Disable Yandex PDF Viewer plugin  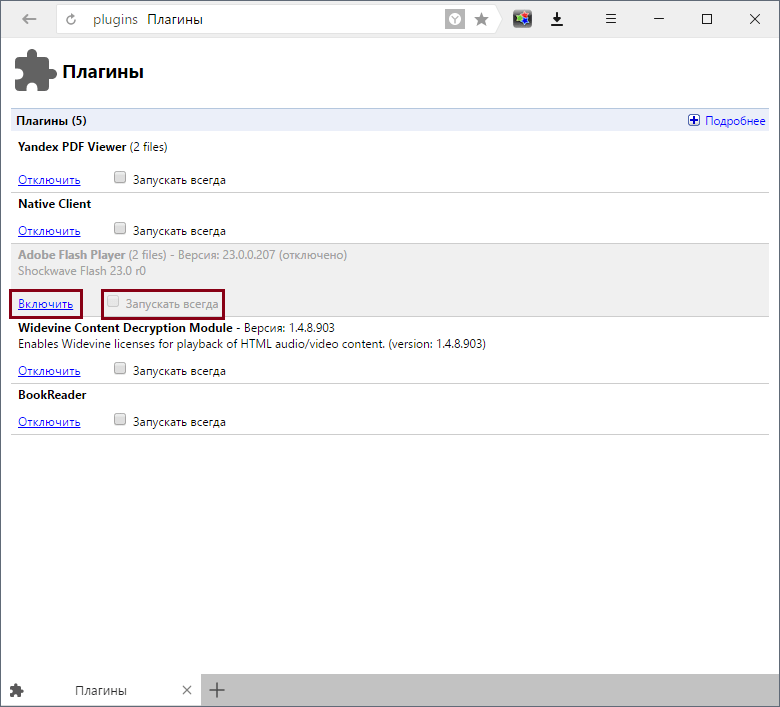[49, 180]
